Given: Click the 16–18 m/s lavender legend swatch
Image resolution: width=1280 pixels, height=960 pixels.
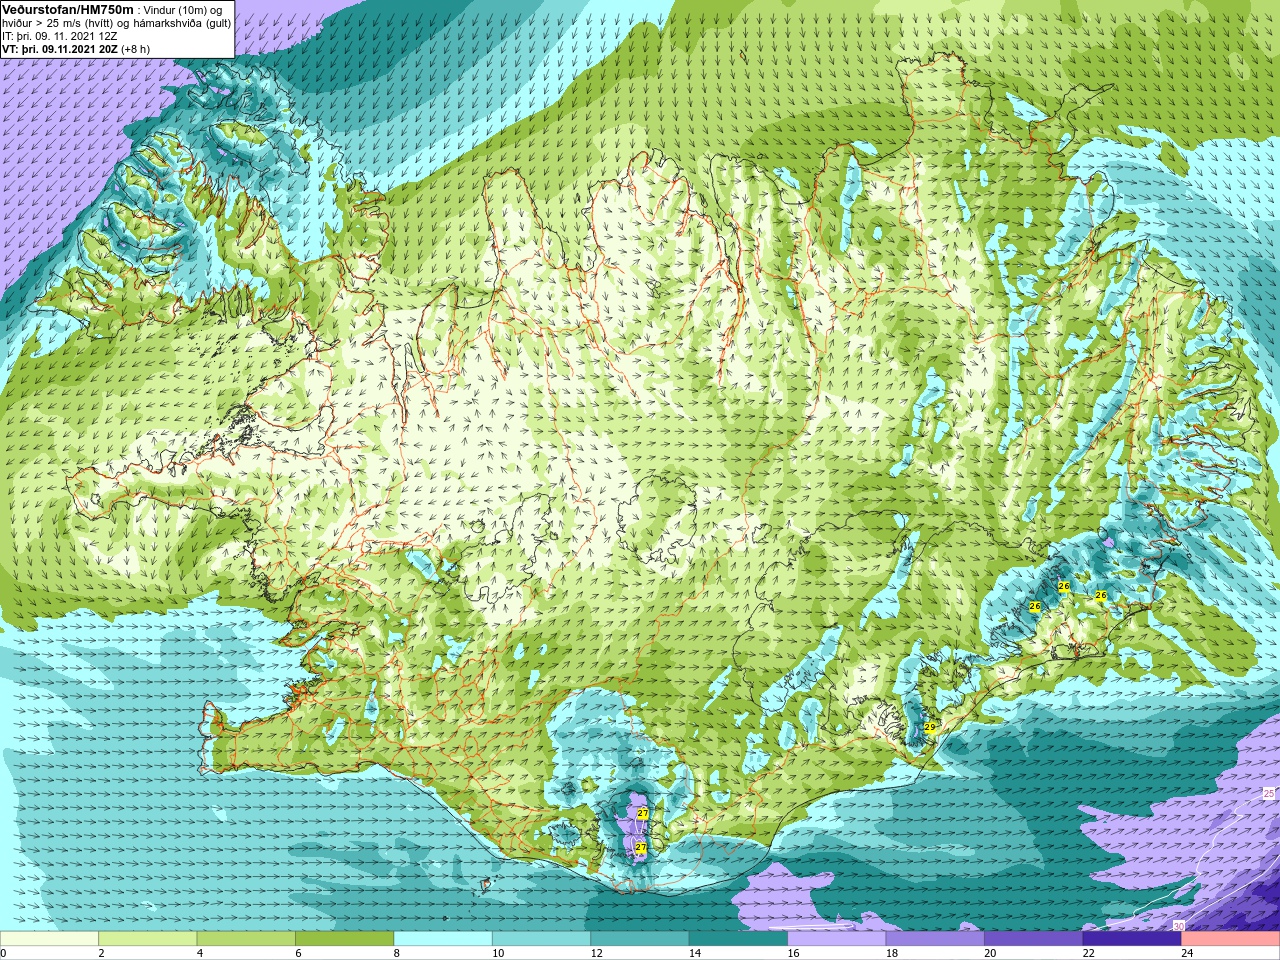Looking at the screenshot, I should (x=837, y=939).
